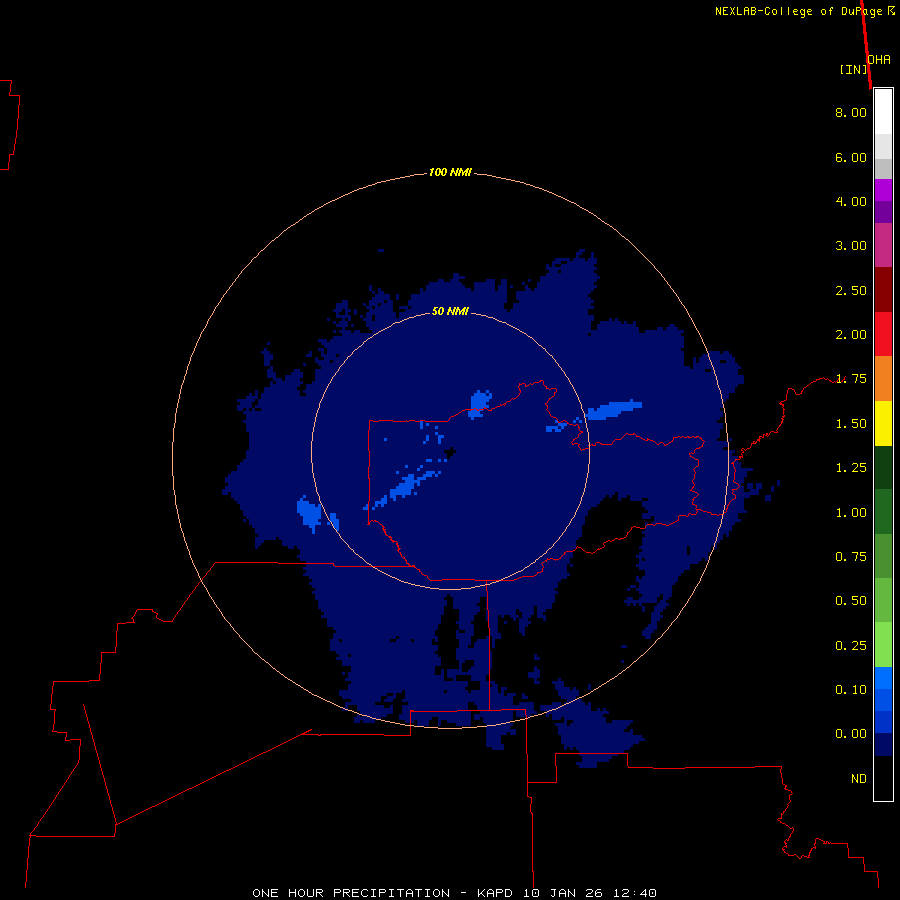Pick the yellow 1.50 color swatch
This screenshot has height=900, width=900.
[883, 423]
